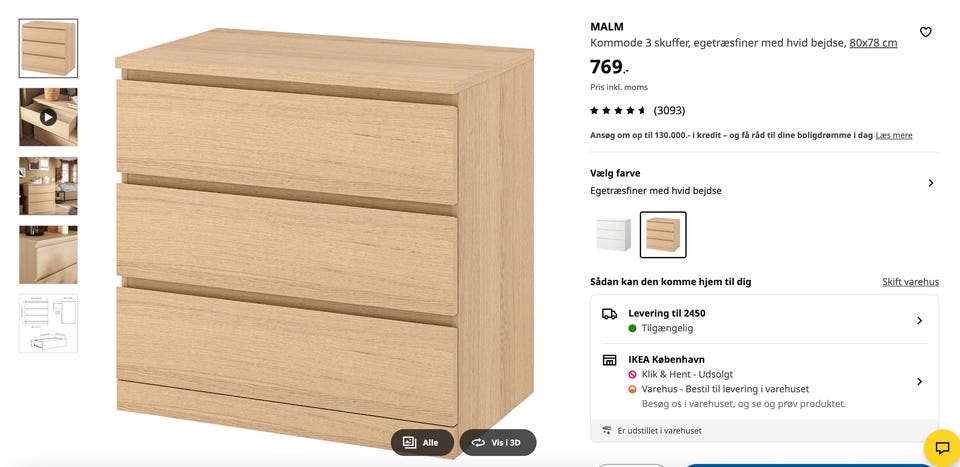
Task: Click the delivery truck icon
Action: tap(609, 313)
